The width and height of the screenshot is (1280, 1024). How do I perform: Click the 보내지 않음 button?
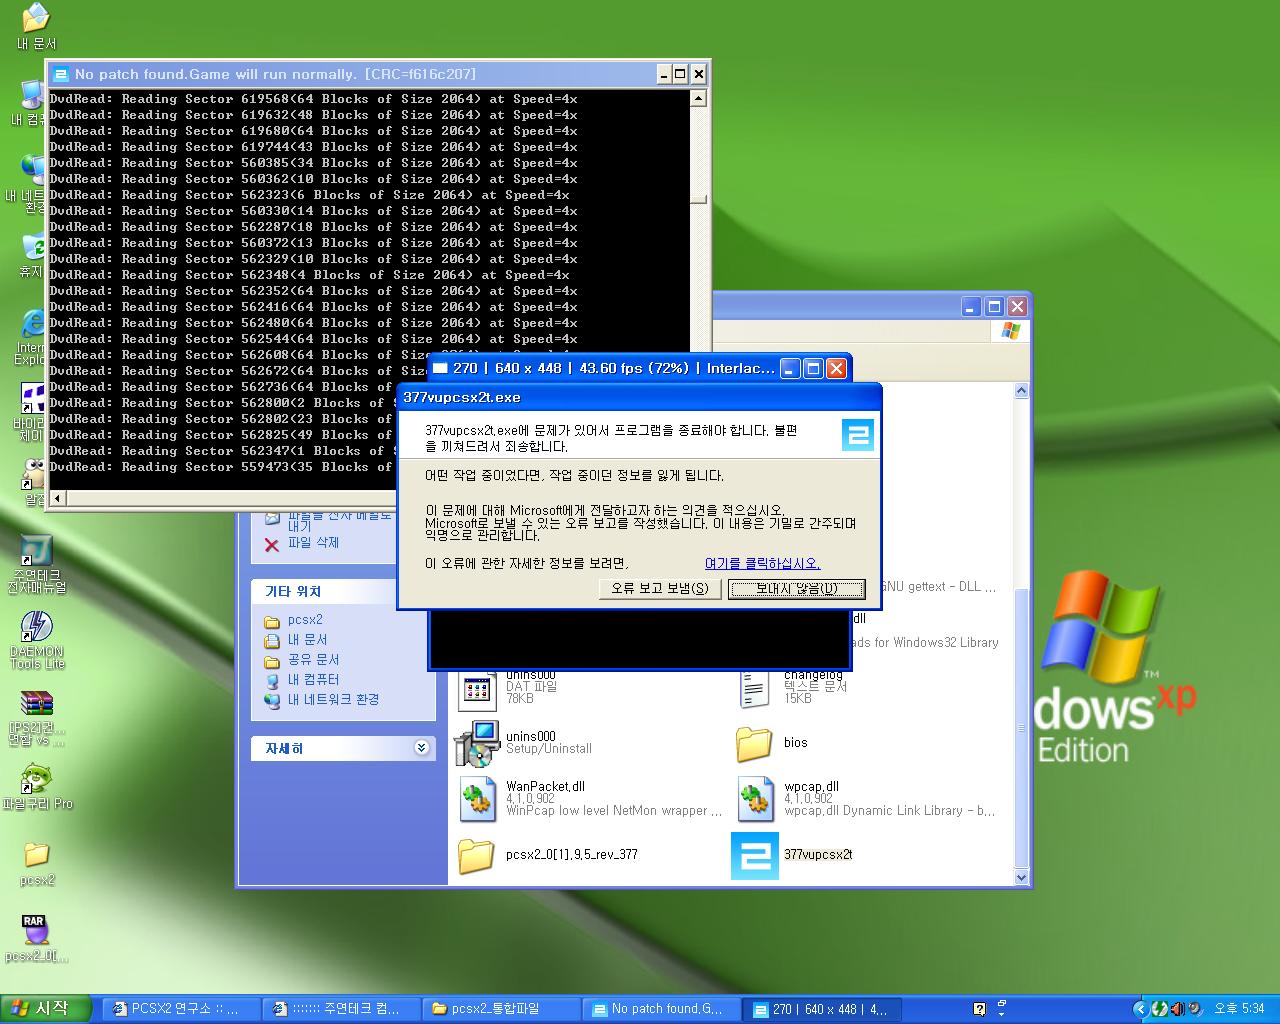coord(796,588)
